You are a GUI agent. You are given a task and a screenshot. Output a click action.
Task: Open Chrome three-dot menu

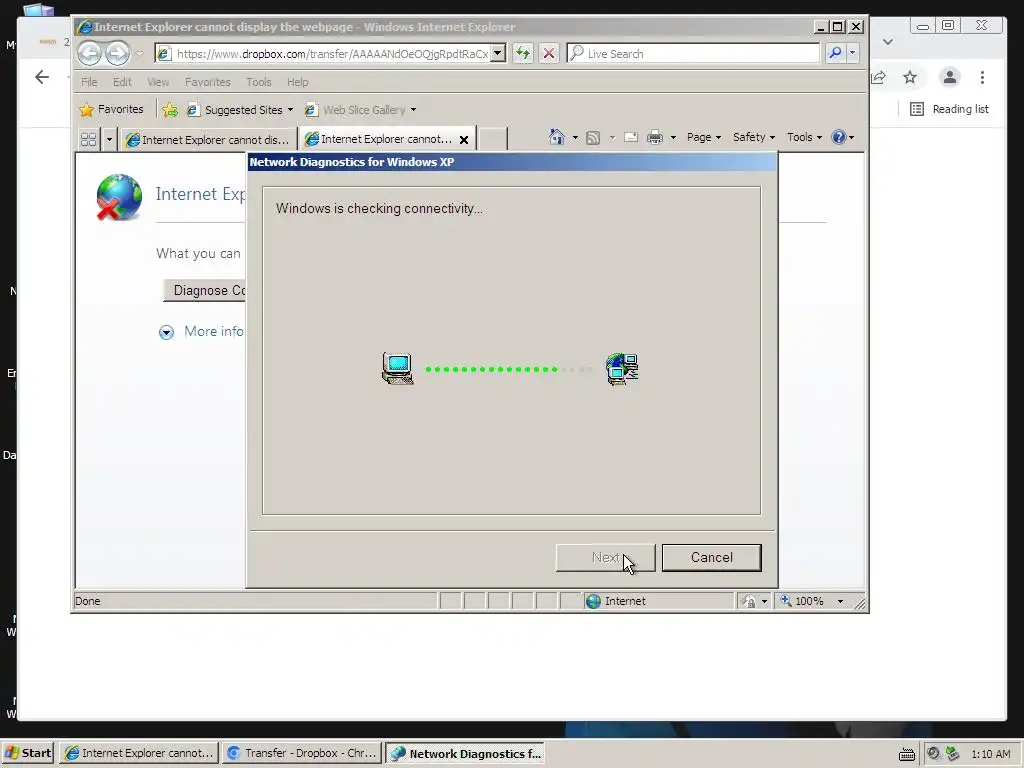pos(982,77)
